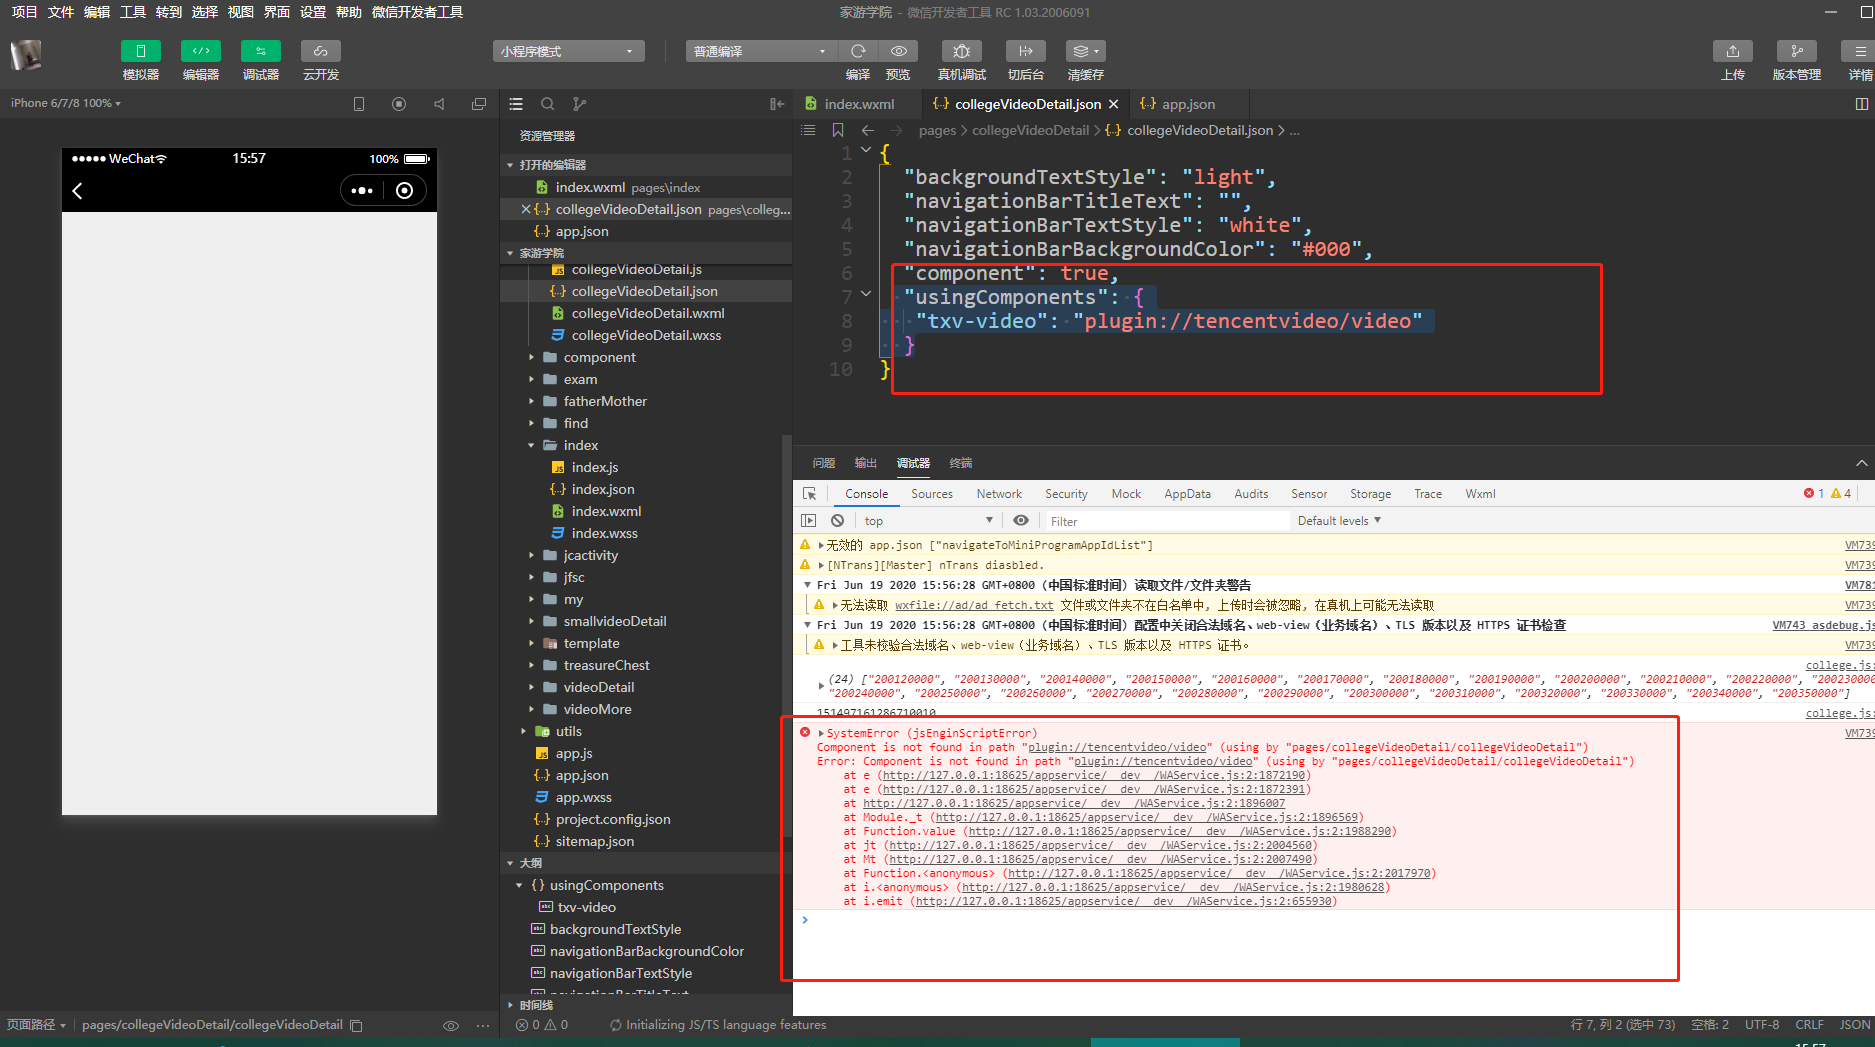The height and width of the screenshot is (1047, 1875).
Task: Collapse the explorer sidebar icon
Action: [x=777, y=104]
